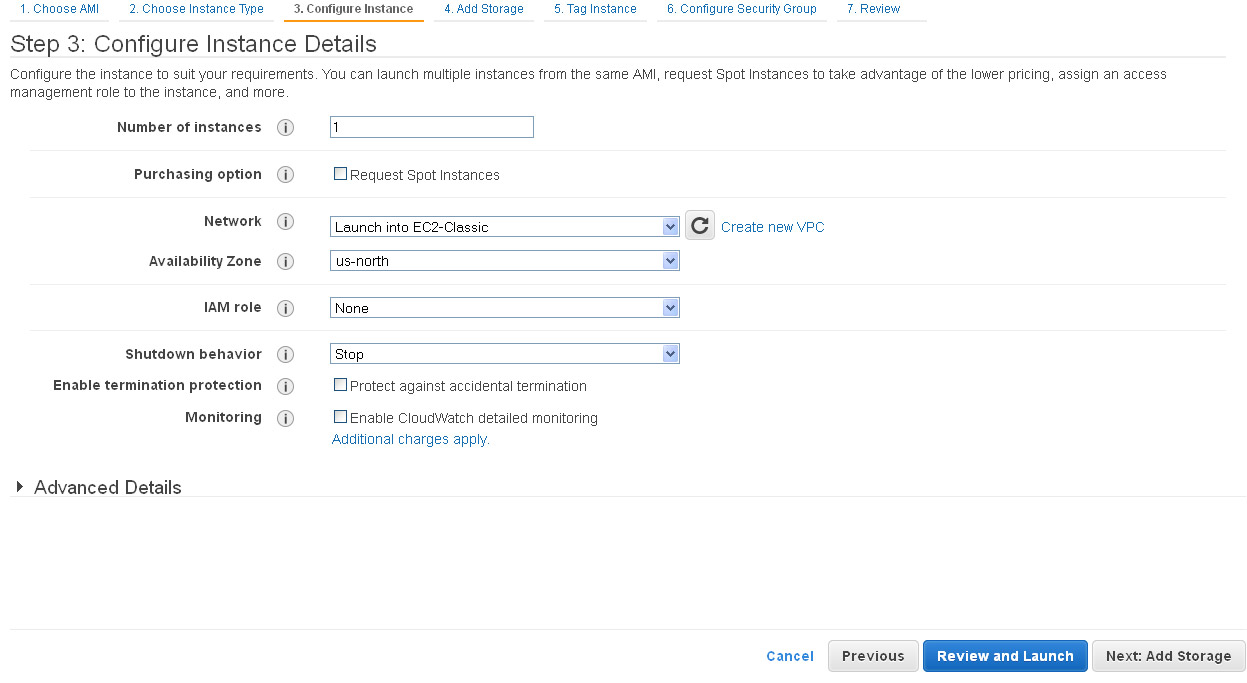Go to 2. Choose Instance Type tab
The height and width of the screenshot is (683, 1247).
coord(197,9)
